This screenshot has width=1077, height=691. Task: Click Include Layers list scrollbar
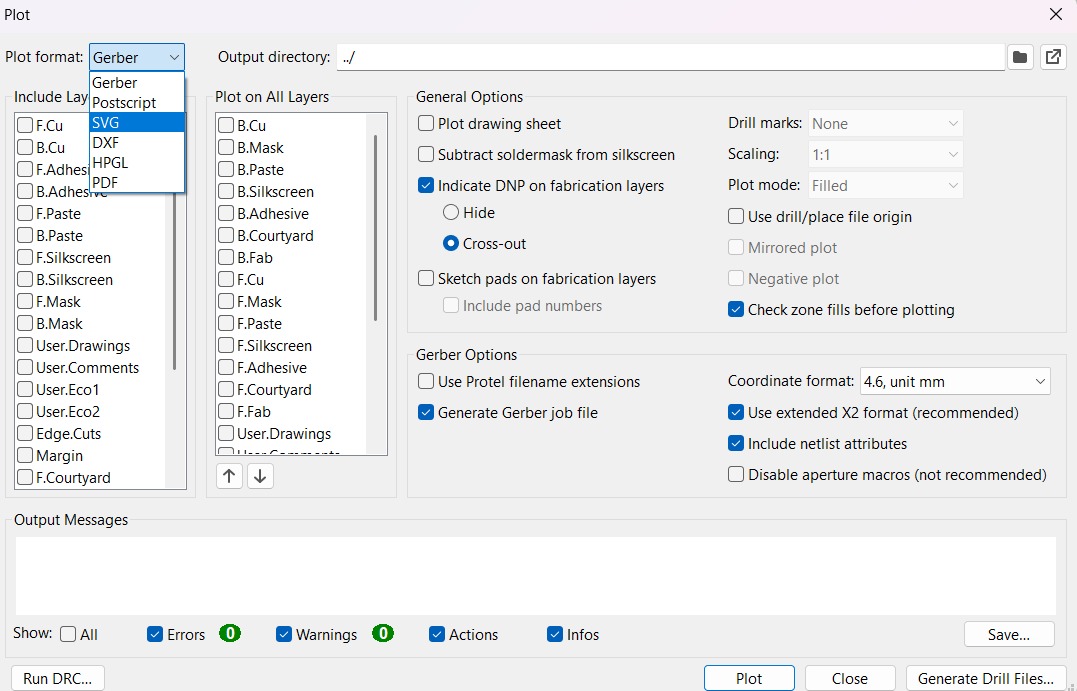(174, 282)
